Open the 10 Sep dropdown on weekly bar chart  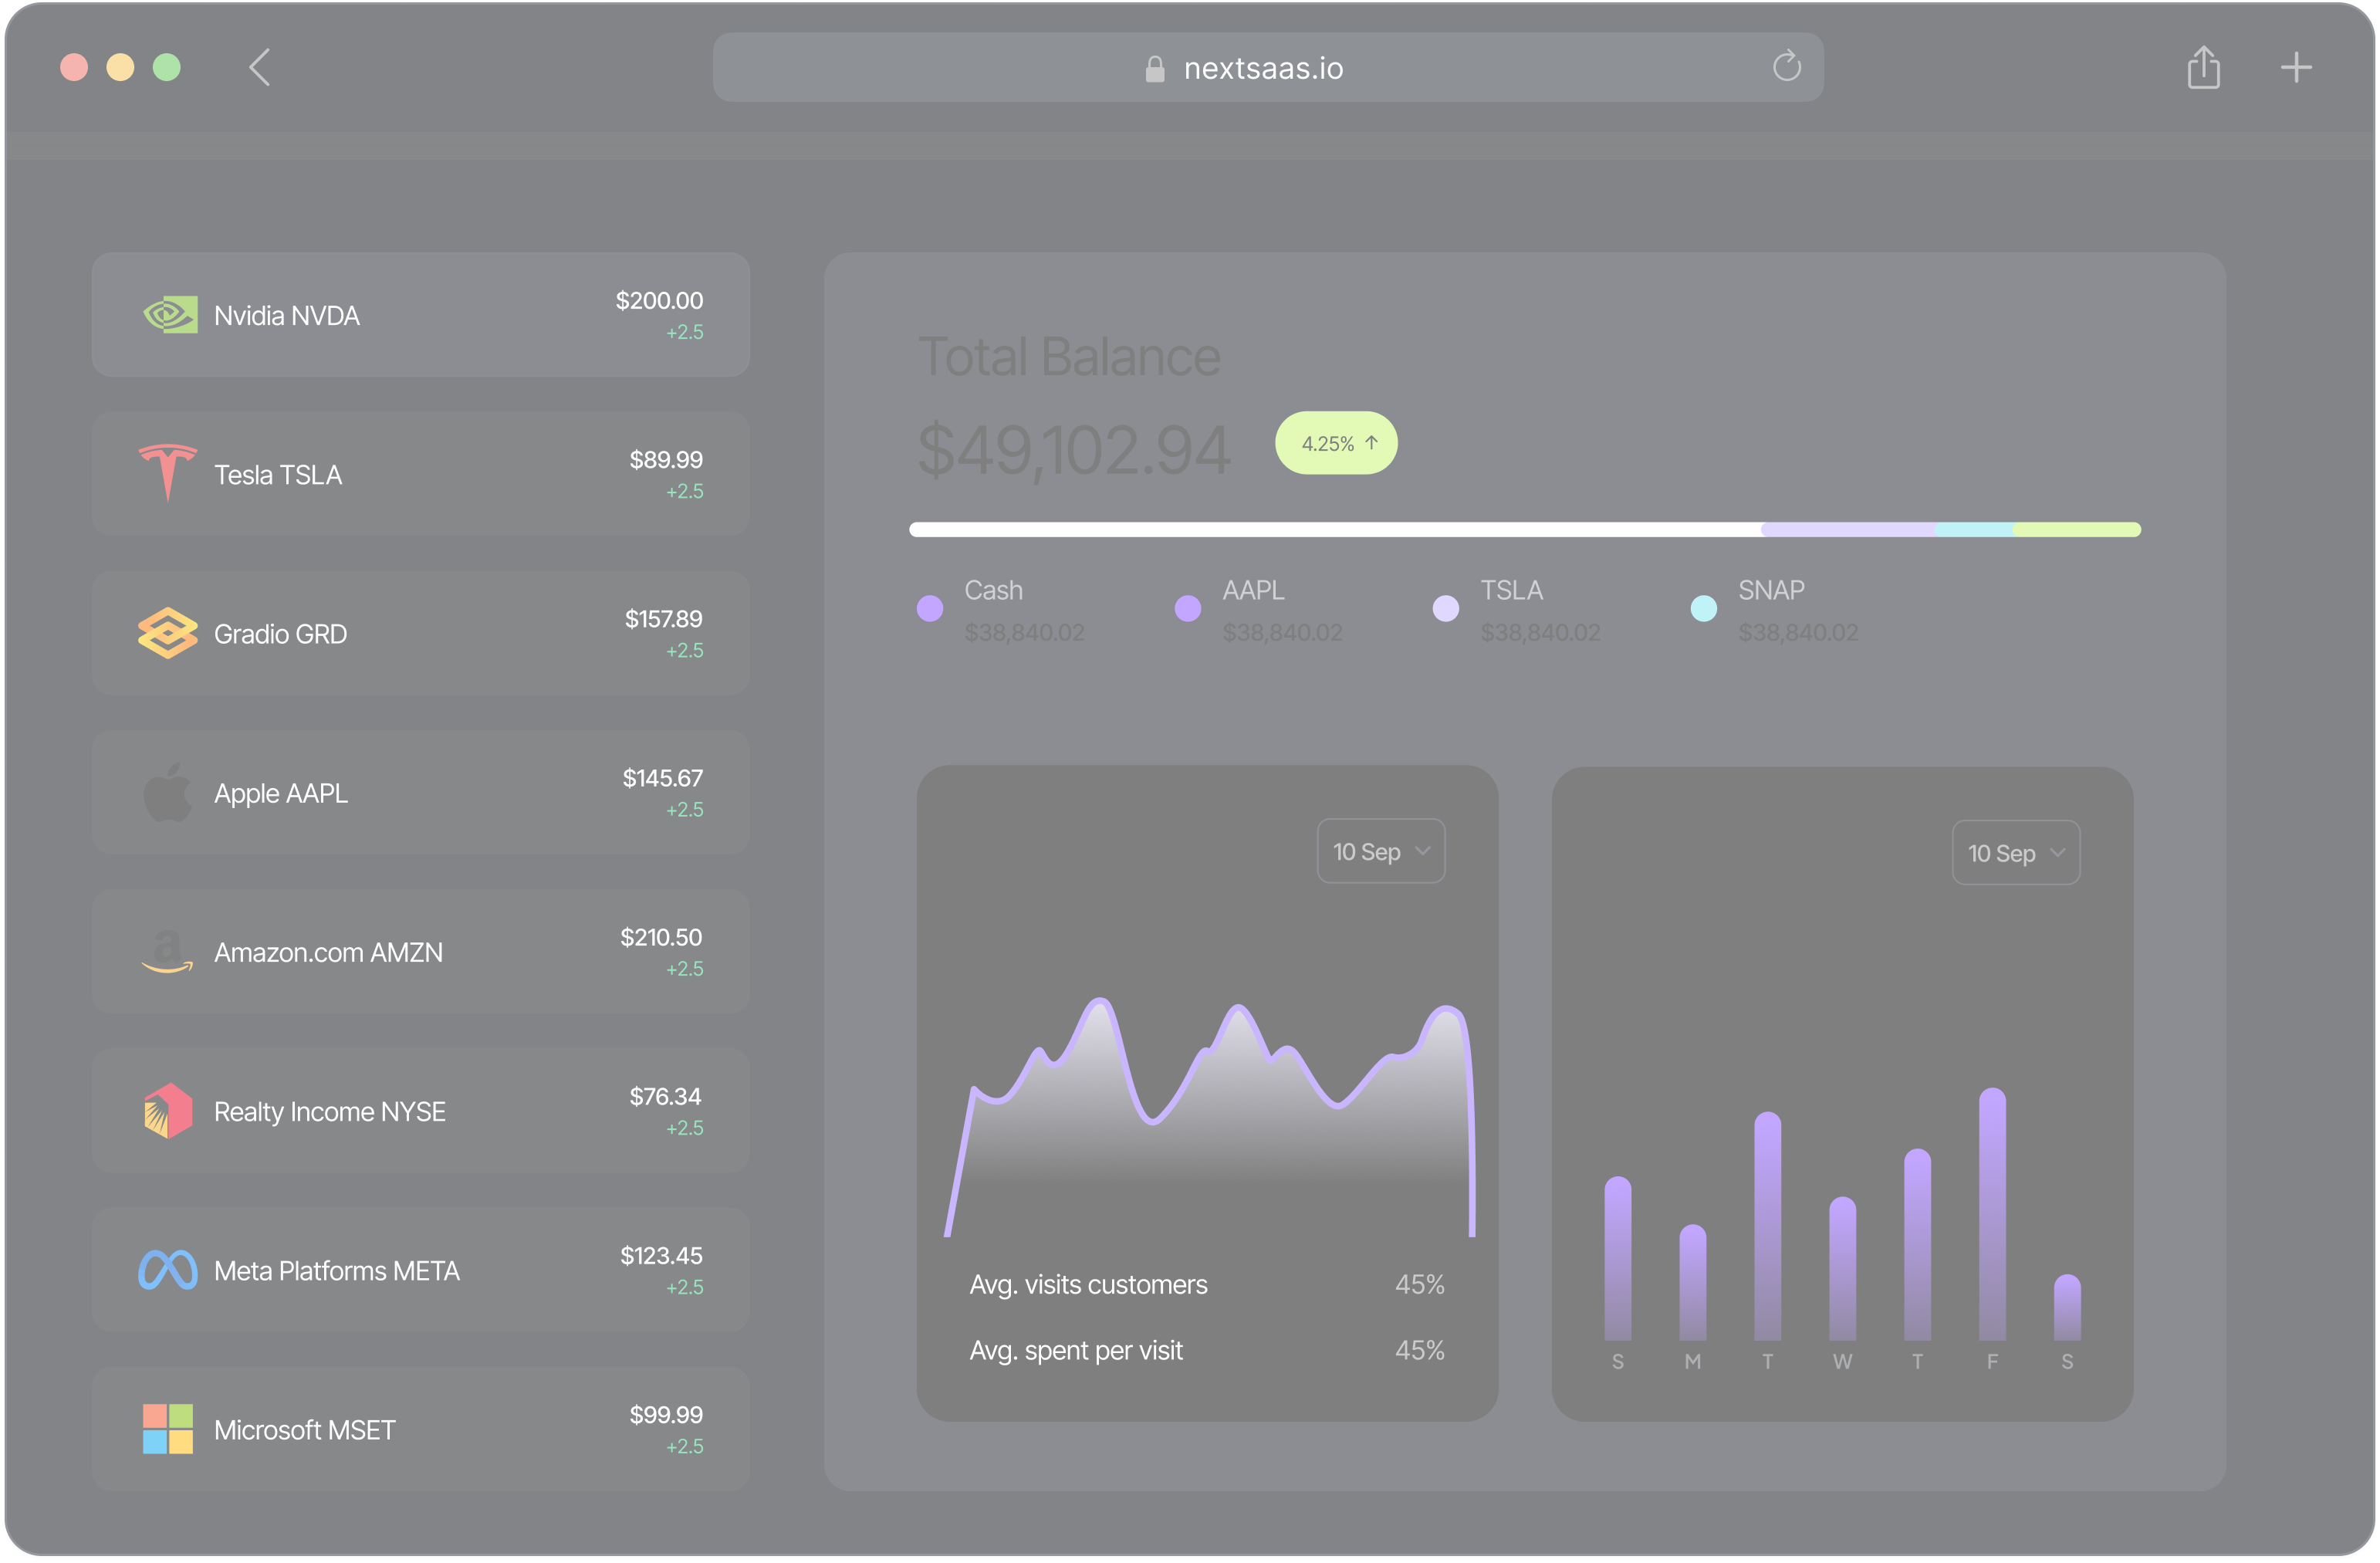pos(2016,852)
